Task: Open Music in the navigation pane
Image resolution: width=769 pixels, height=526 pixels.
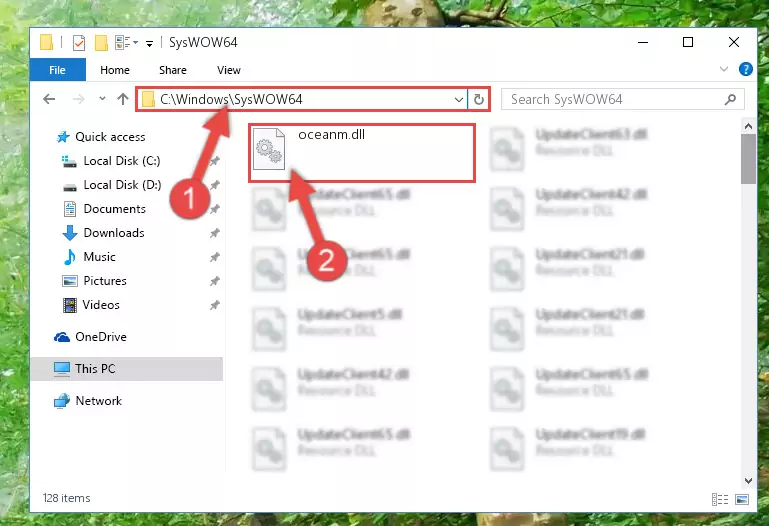Action: [x=99, y=257]
